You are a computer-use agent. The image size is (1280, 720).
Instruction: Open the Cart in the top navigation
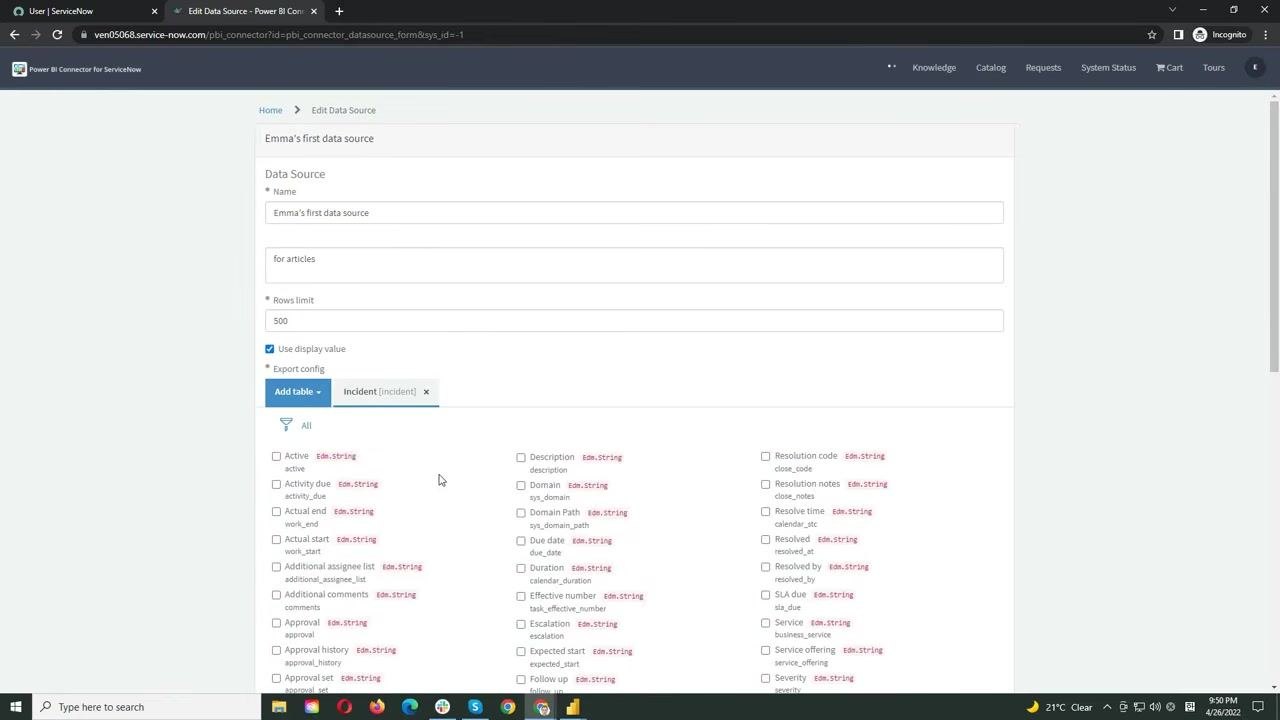pos(1169,68)
